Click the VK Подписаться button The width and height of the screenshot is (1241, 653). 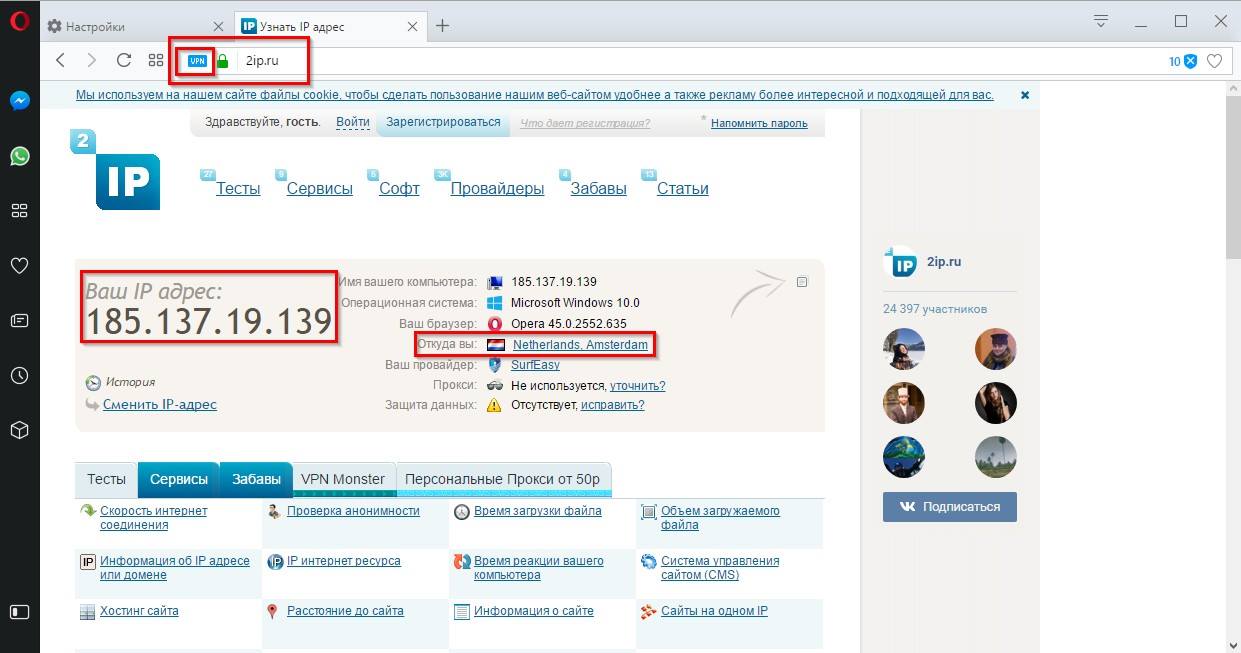coord(949,507)
